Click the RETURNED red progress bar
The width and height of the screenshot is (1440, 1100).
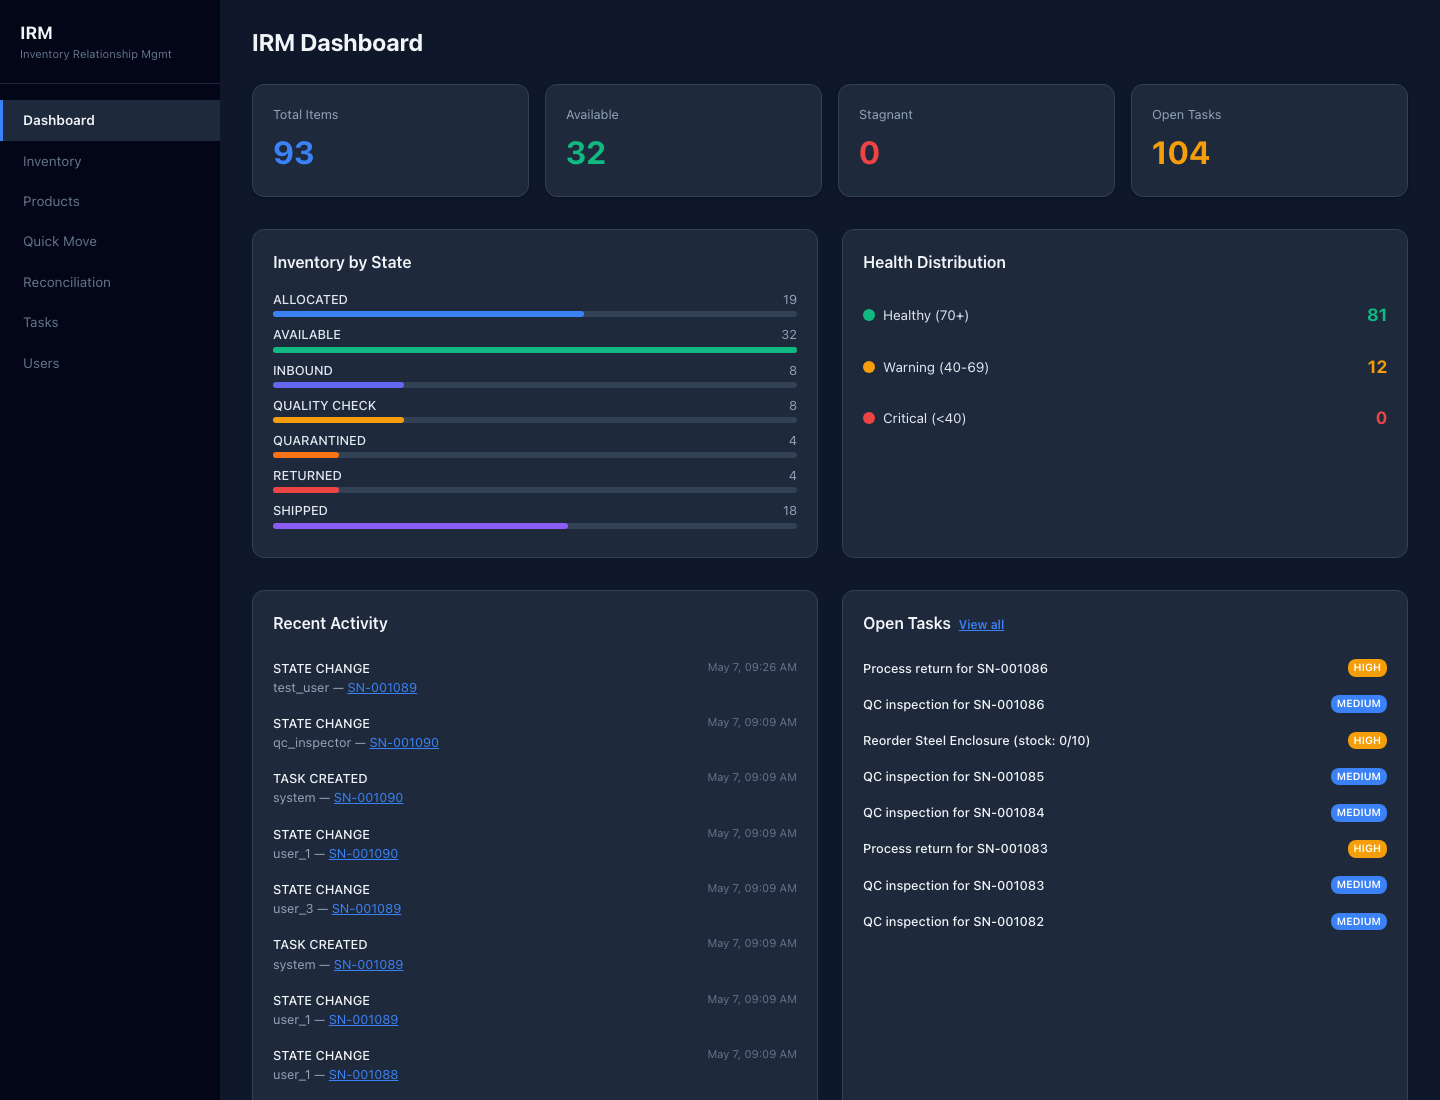tap(306, 490)
